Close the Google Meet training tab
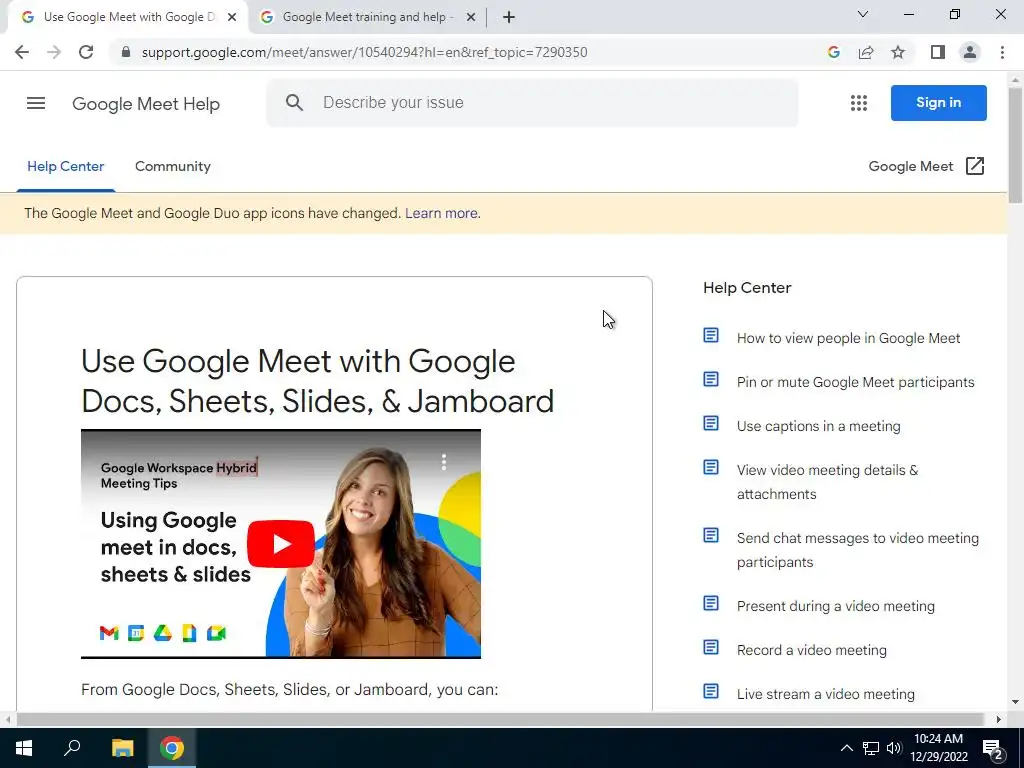 [x=471, y=18]
